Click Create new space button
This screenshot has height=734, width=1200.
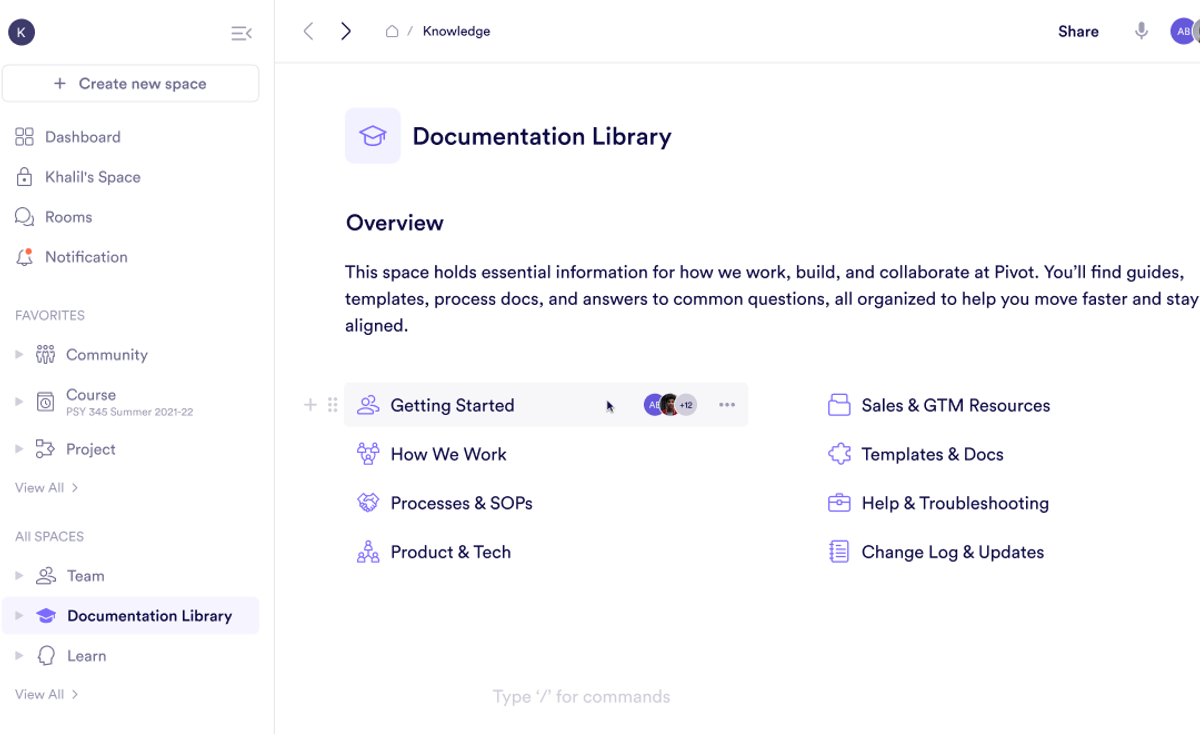(x=130, y=84)
